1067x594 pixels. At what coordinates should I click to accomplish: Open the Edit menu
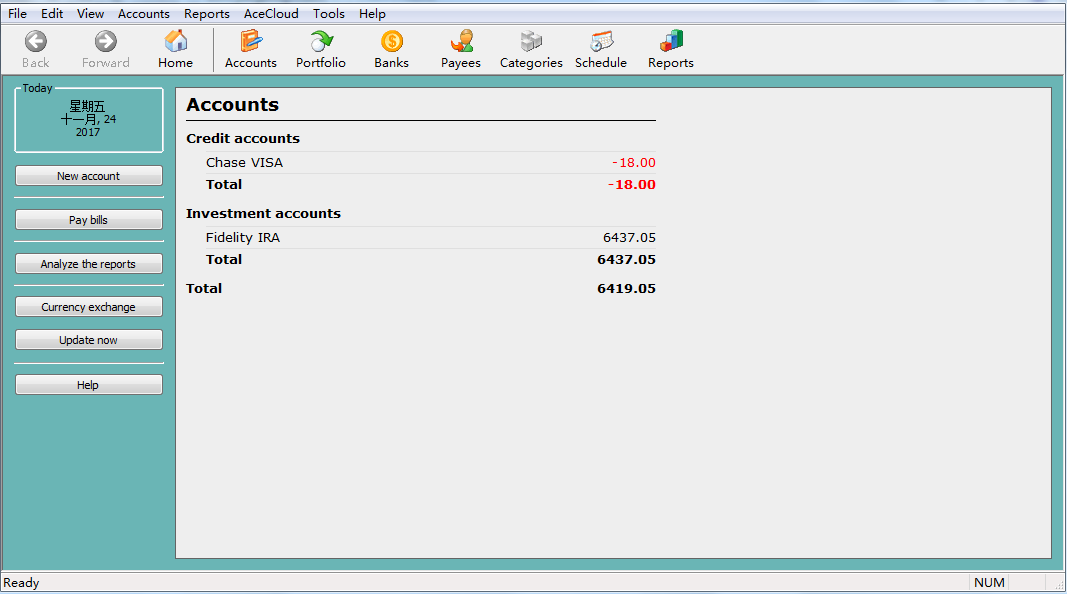[x=52, y=14]
